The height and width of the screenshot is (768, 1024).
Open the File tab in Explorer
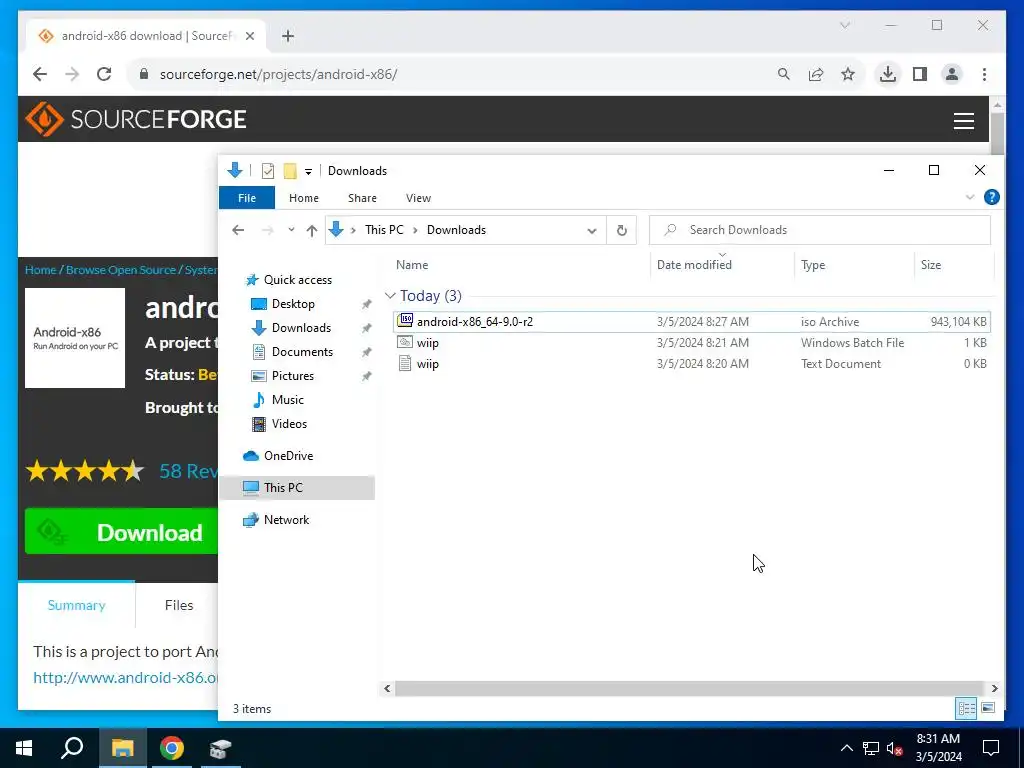[247, 198]
